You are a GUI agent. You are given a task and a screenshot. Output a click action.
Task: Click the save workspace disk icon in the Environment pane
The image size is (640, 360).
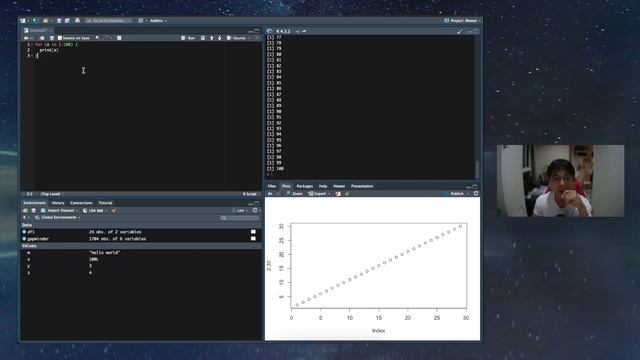33,211
